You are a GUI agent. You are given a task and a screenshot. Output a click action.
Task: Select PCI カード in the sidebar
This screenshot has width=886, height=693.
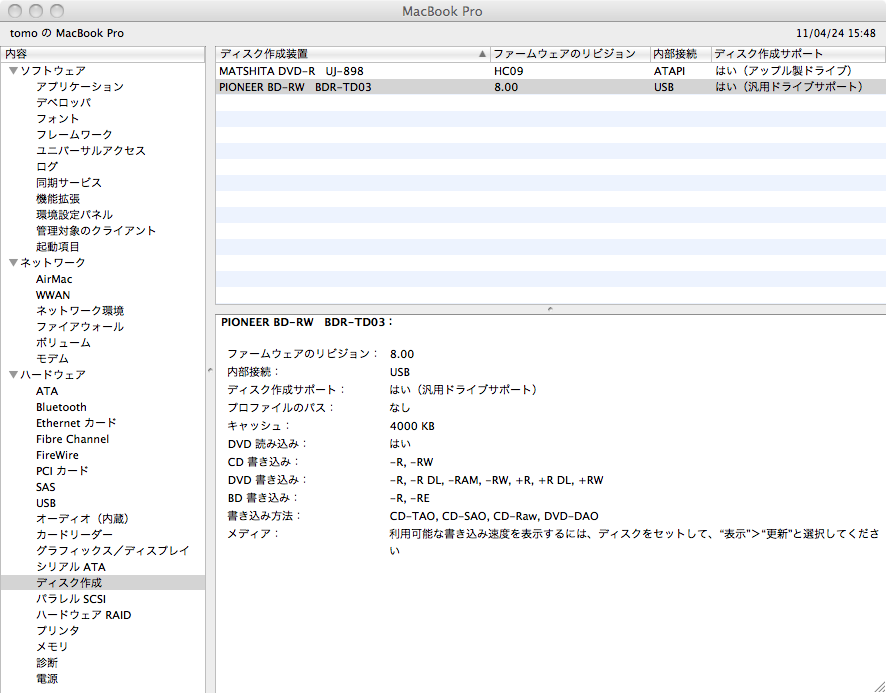click(62, 470)
